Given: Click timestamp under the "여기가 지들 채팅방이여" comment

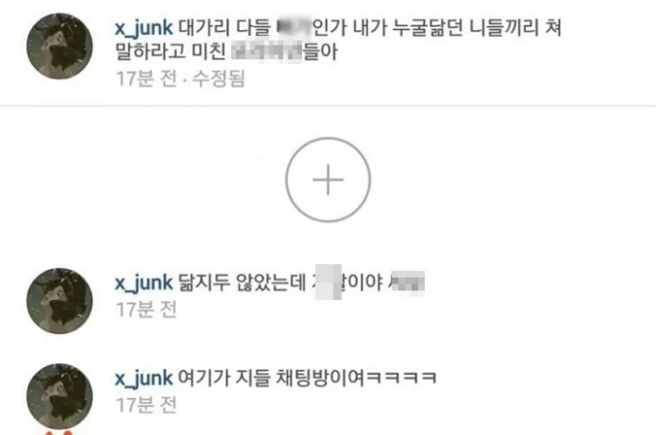Looking at the screenshot, I should point(146,405).
